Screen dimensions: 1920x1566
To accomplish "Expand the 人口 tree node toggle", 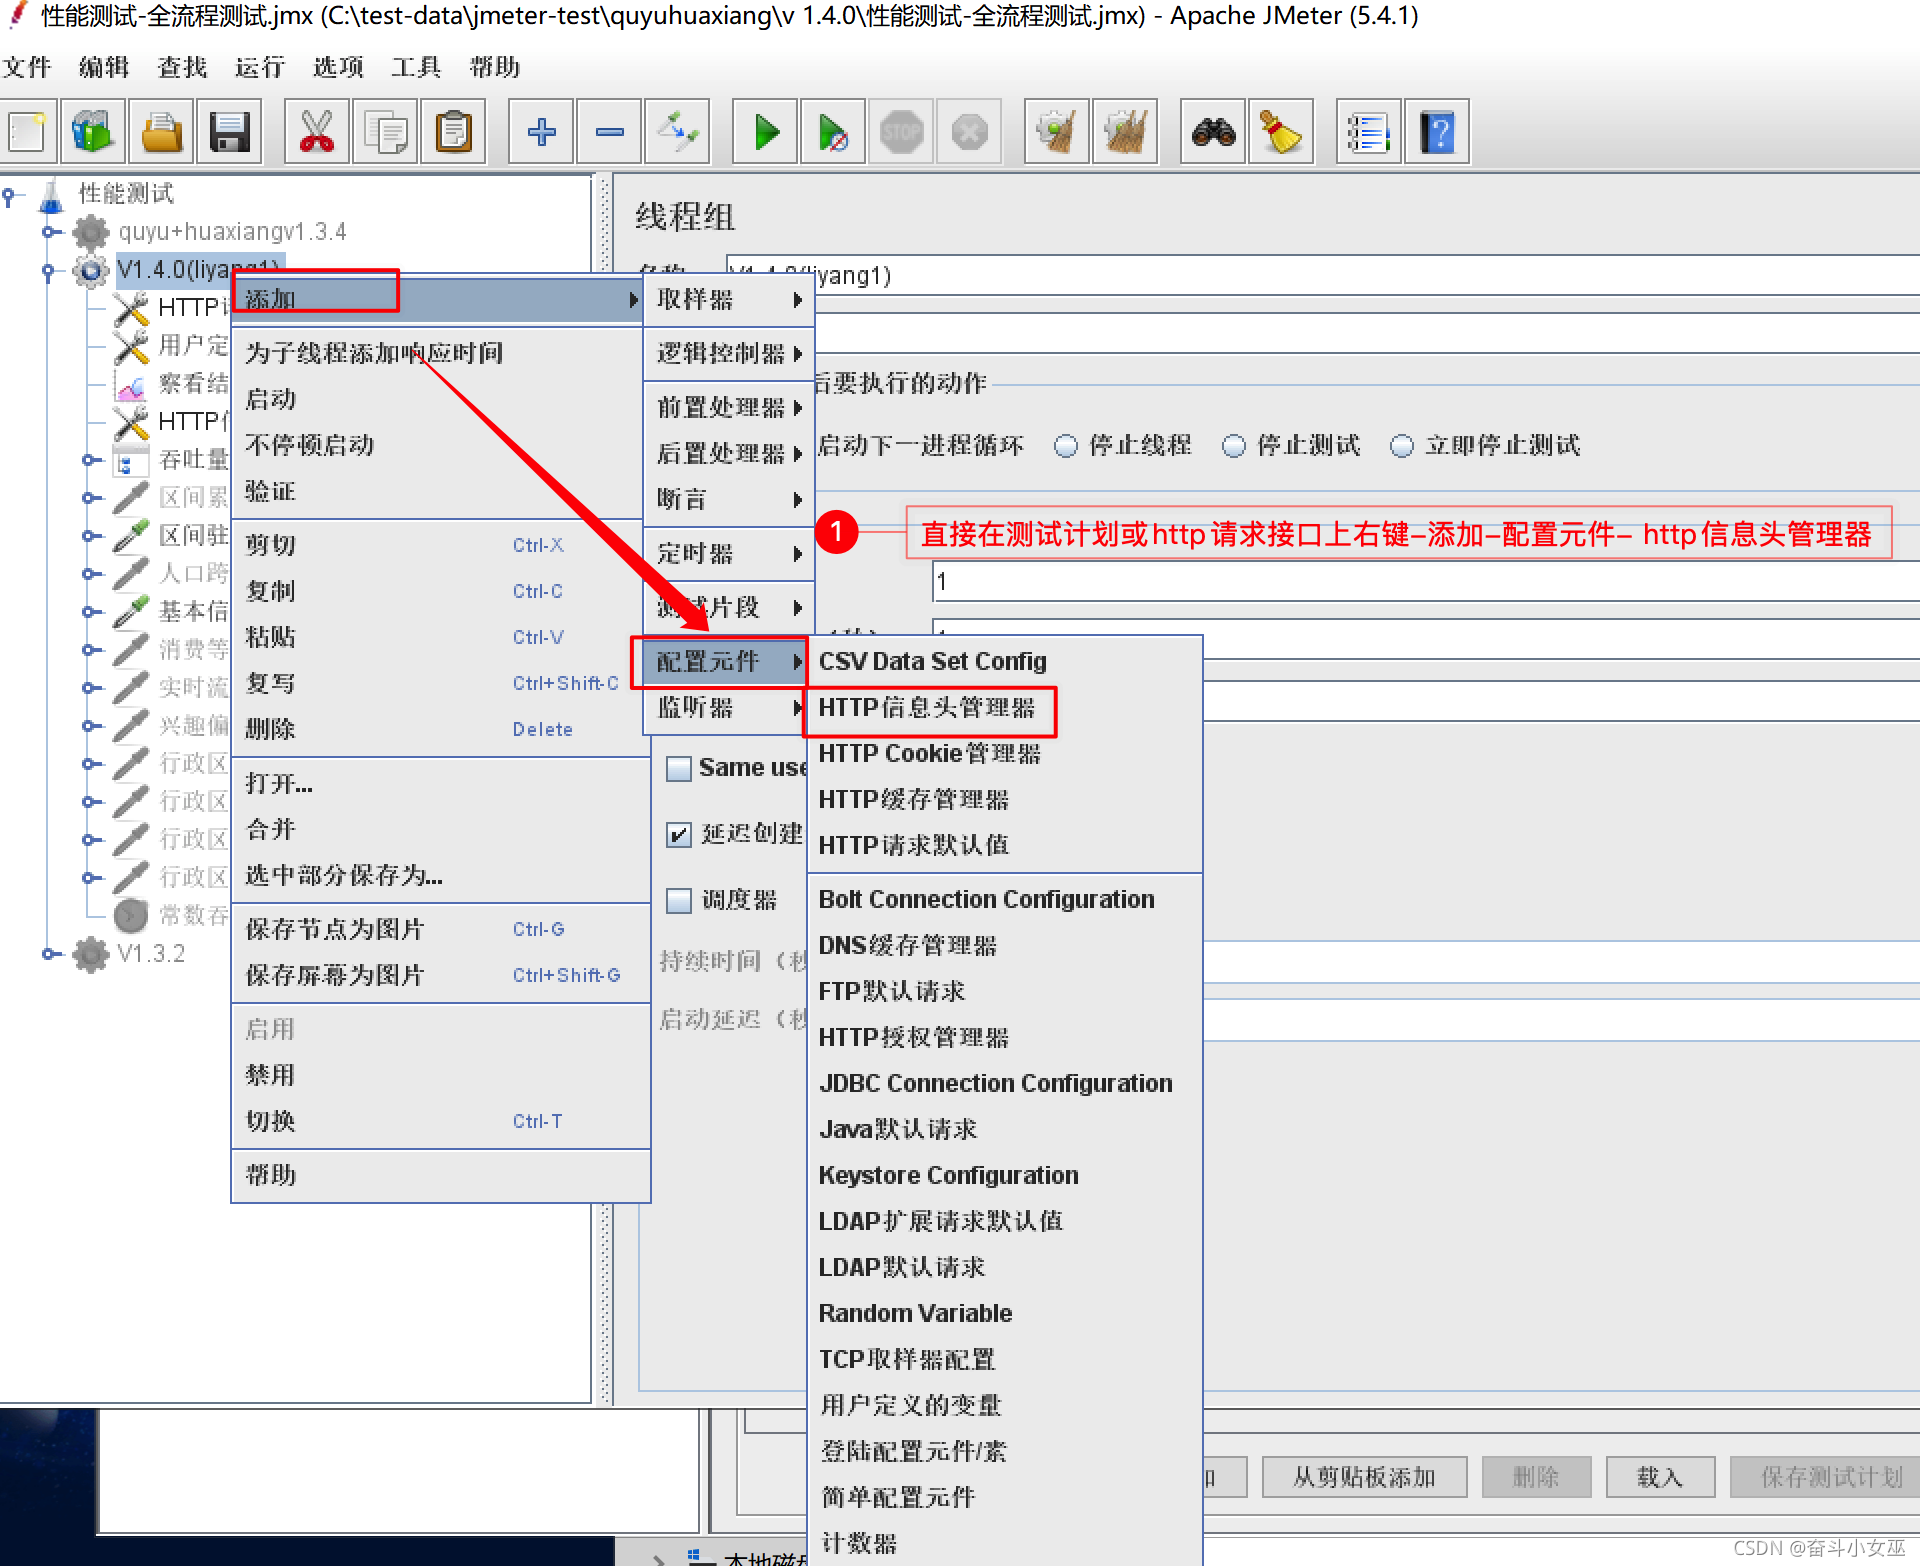I will 89,574.
